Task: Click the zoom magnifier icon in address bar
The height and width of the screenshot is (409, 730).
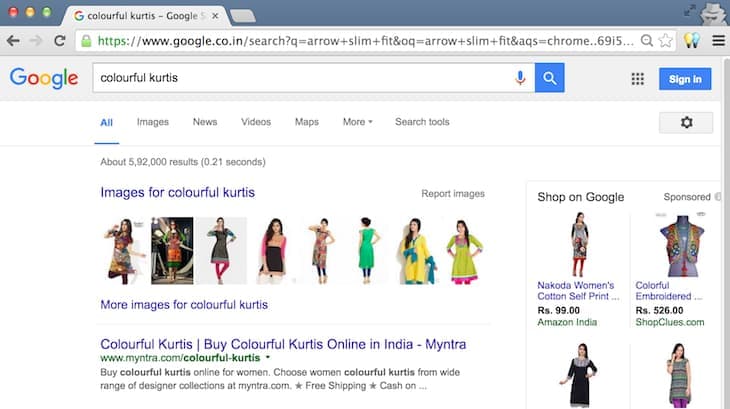Action: click(x=647, y=41)
